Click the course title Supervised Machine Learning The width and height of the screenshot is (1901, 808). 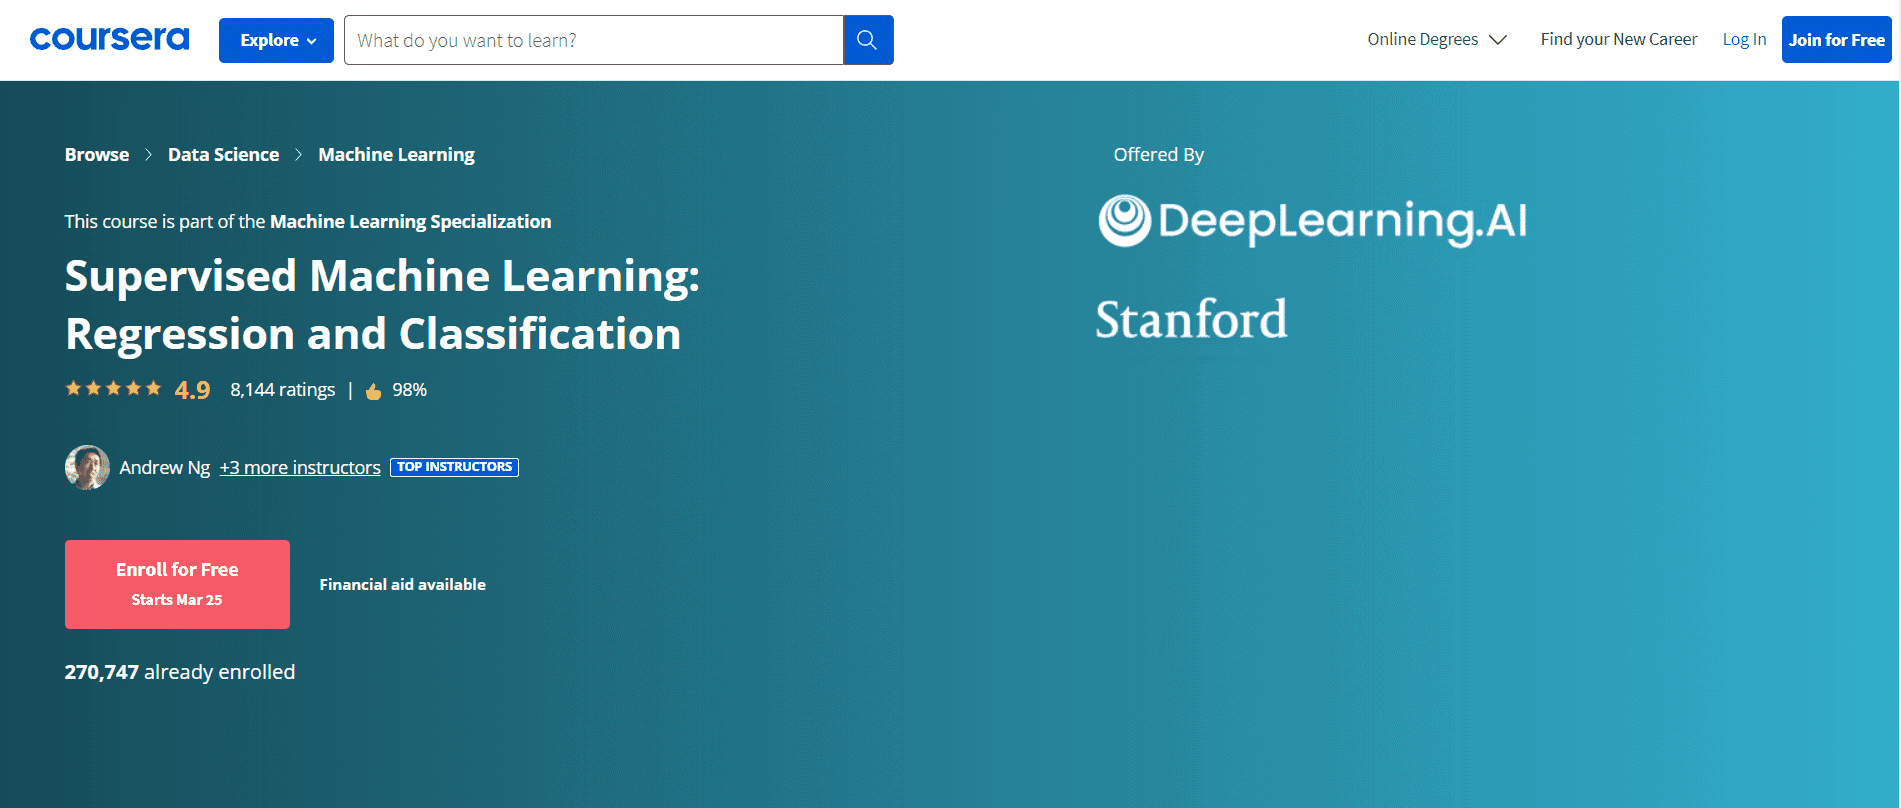[382, 304]
